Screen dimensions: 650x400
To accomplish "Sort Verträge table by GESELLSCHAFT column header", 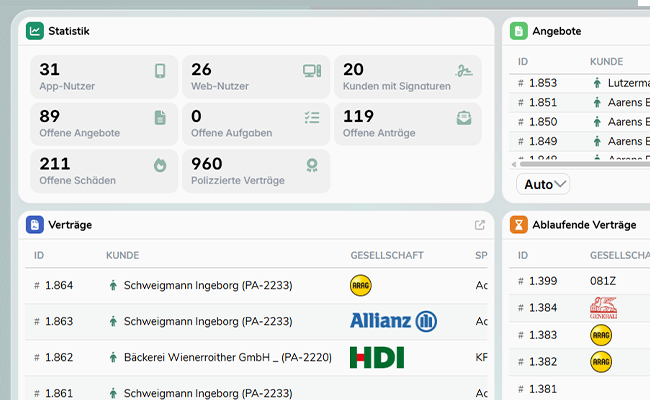I will [x=387, y=255].
